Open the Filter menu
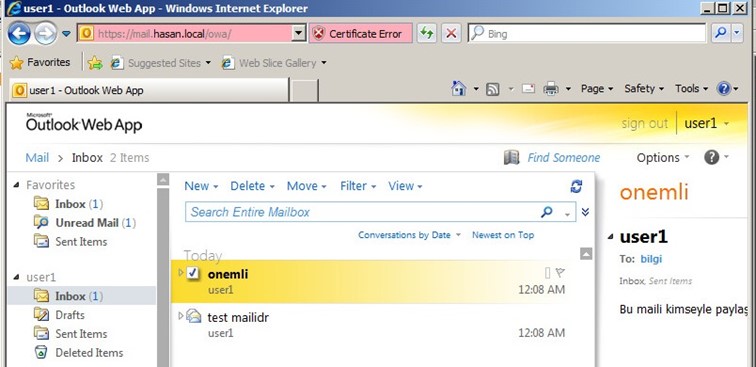 358,186
